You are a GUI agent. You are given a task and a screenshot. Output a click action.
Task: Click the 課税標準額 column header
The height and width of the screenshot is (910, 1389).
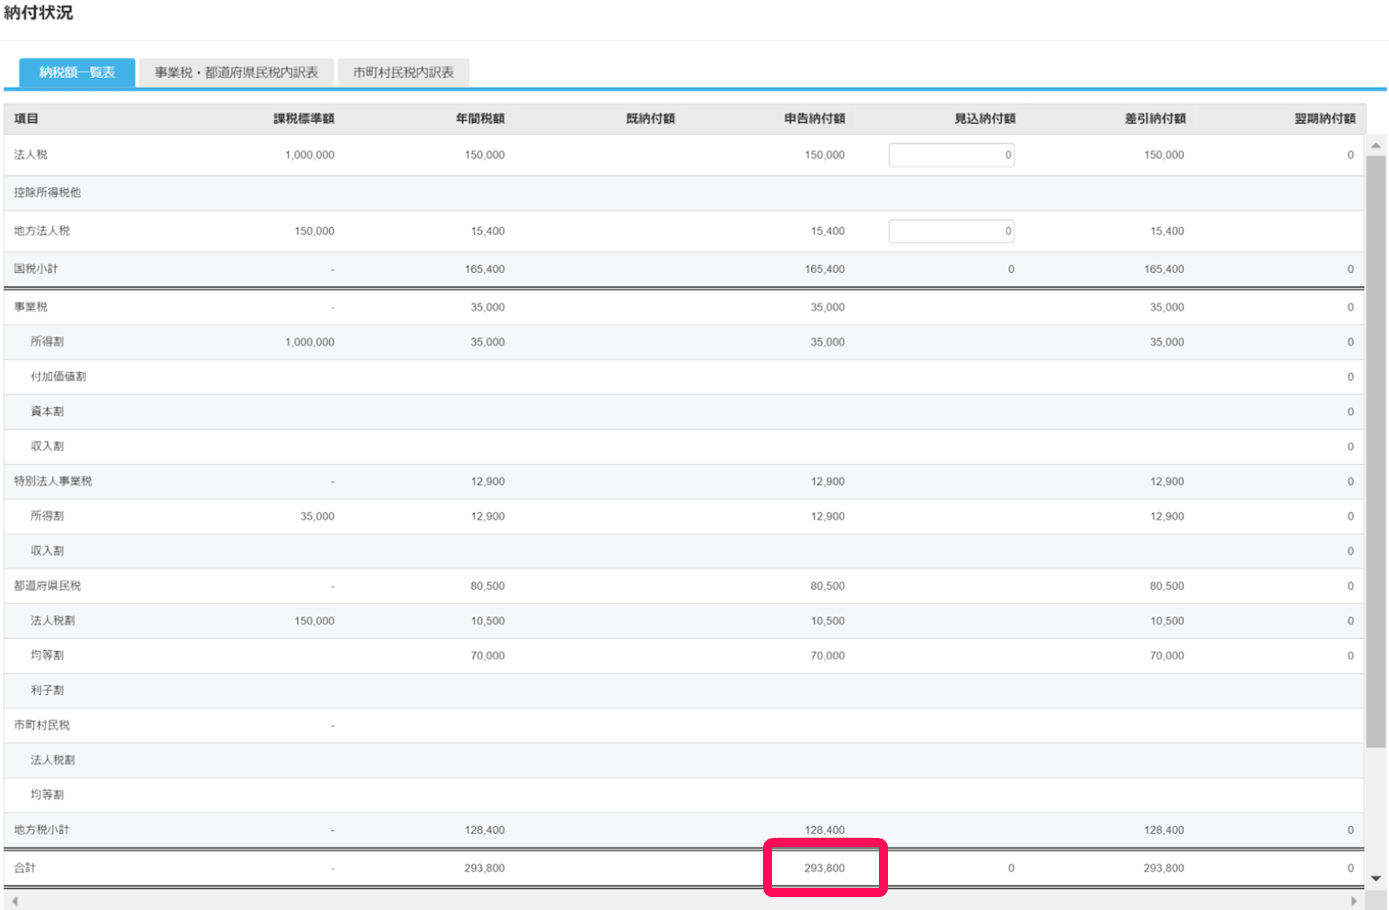coord(304,119)
